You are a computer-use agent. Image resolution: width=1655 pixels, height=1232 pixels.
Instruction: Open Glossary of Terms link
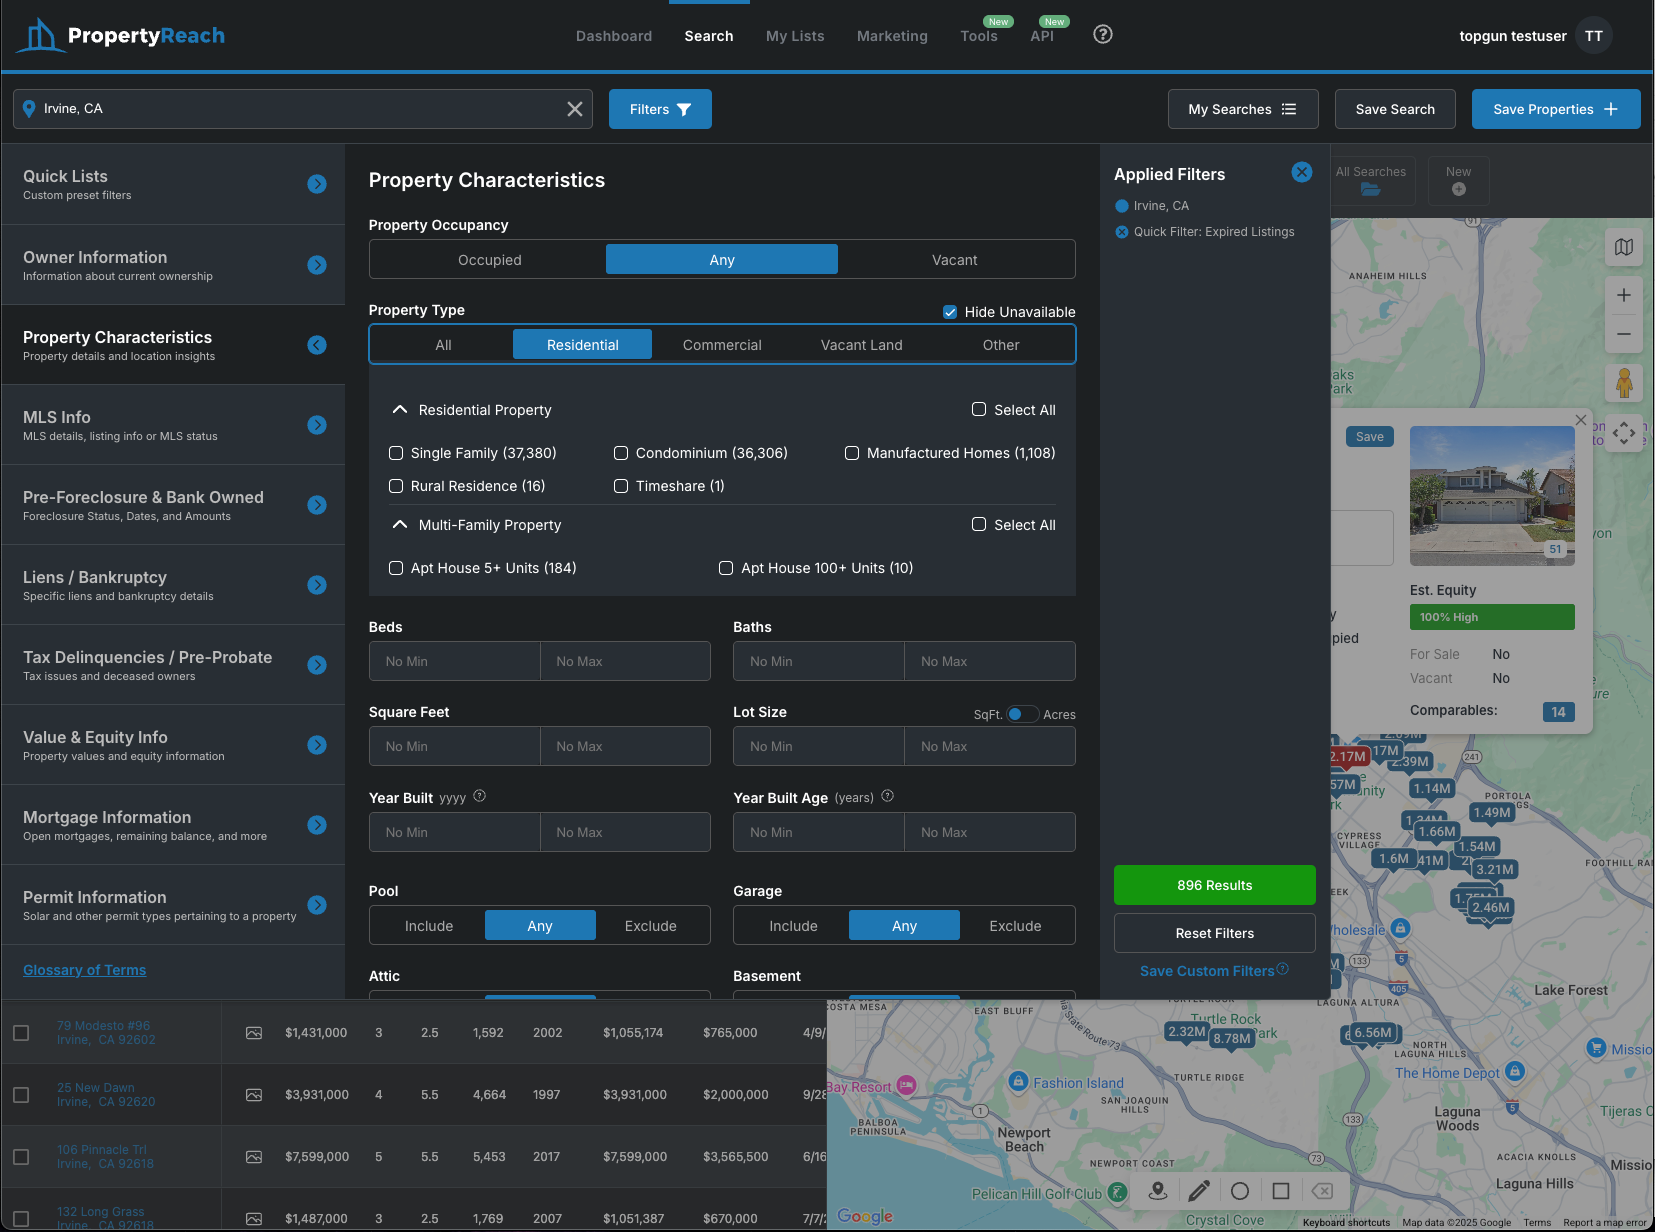click(x=85, y=970)
